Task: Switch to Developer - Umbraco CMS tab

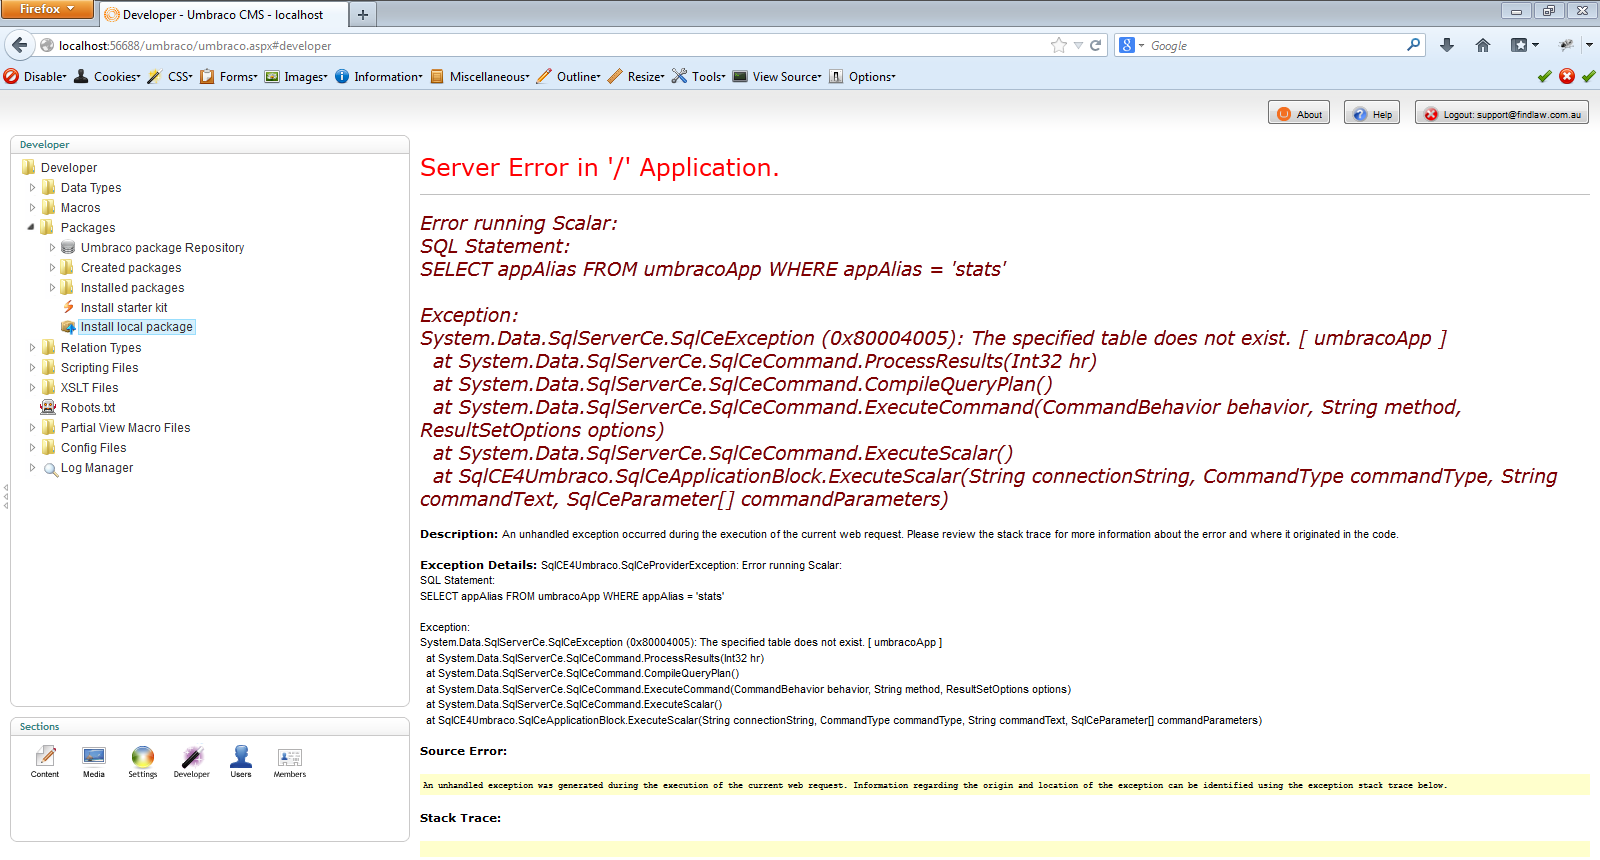Action: 223,14
